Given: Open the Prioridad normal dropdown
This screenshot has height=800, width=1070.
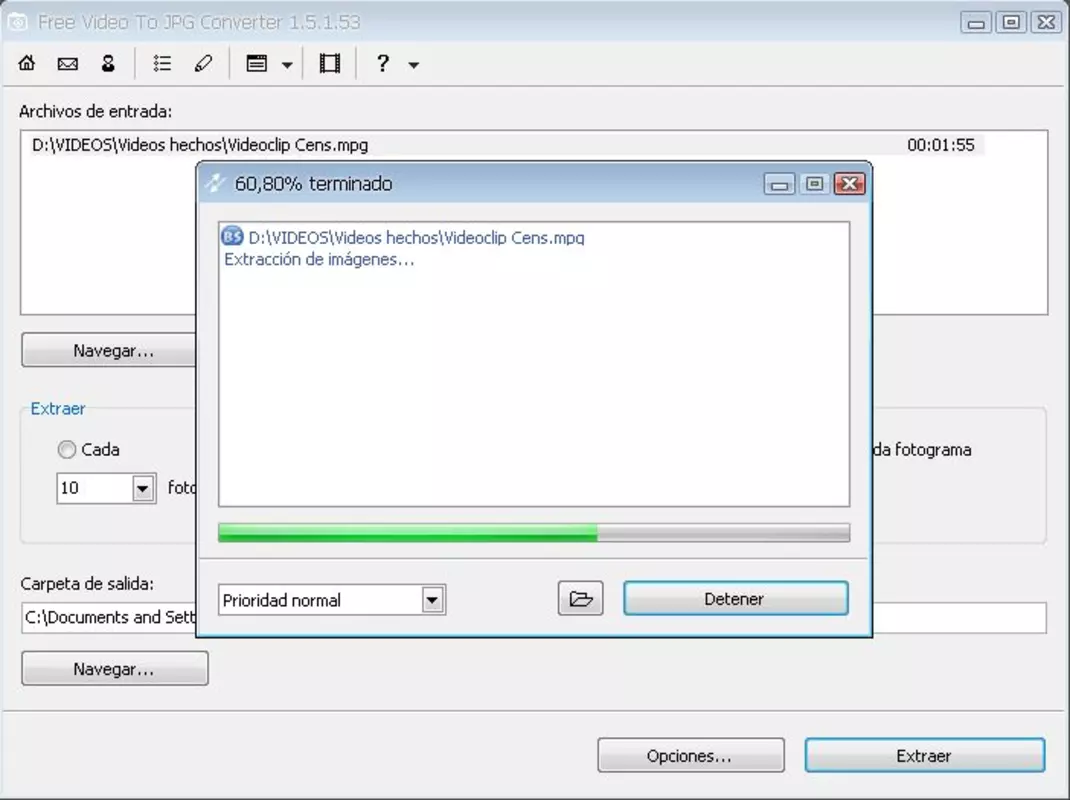Looking at the screenshot, I should click(x=332, y=600).
